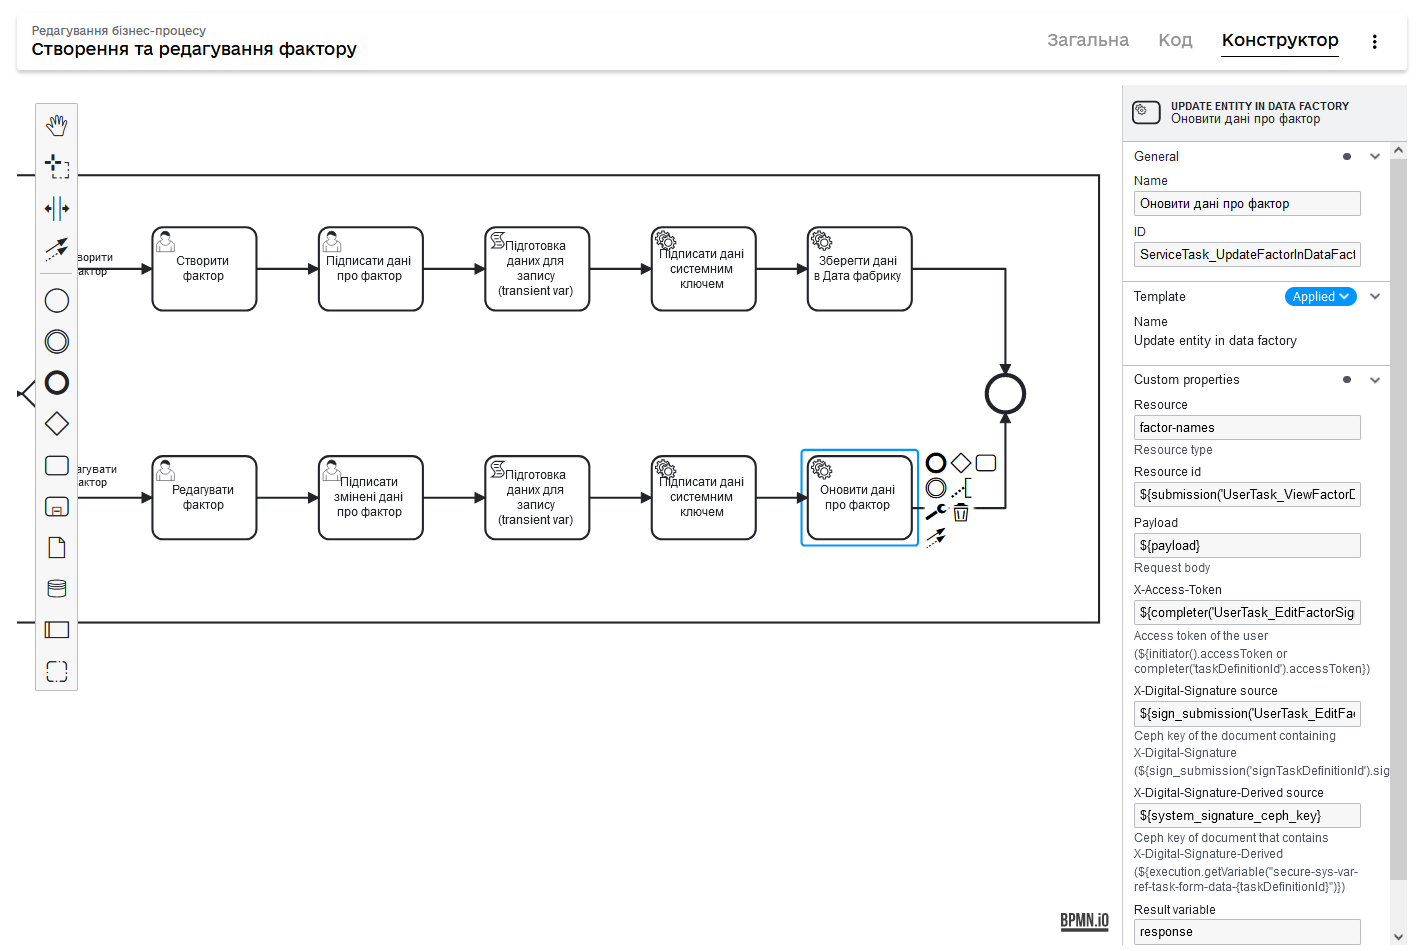Connect using sequence flow arrows in context pad
1423x951 pixels.
(x=936, y=538)
